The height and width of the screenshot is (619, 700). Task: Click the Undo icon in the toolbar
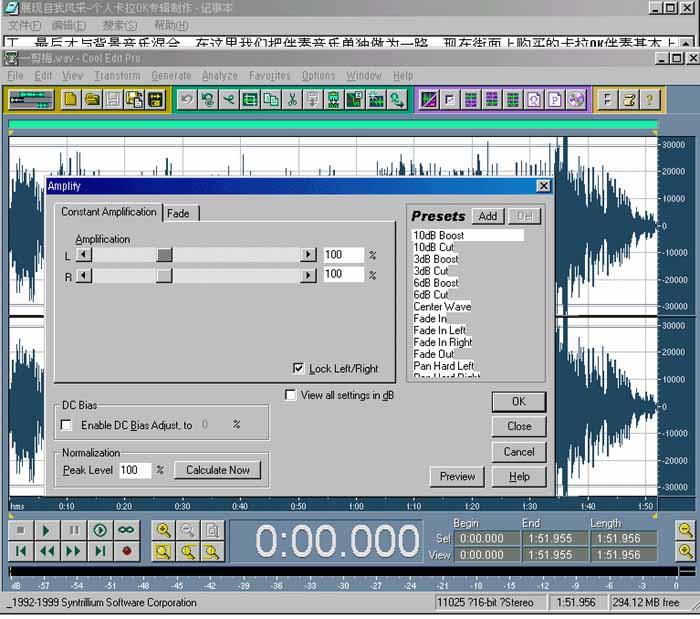[x=186, y=100]
